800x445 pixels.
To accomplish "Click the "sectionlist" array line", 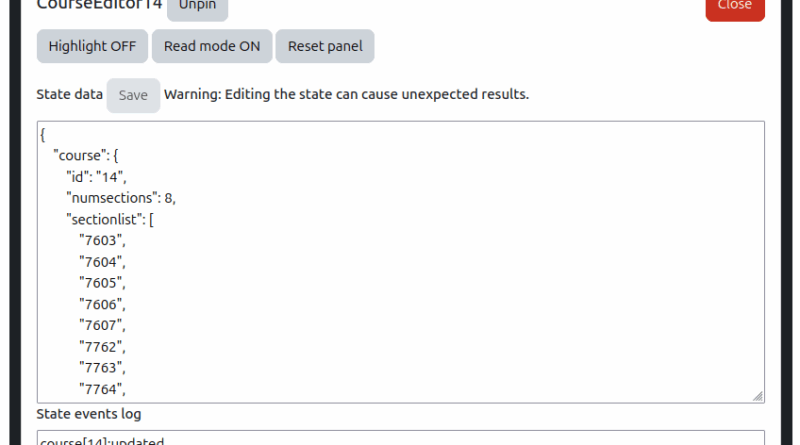I will (x=109, y=219).
